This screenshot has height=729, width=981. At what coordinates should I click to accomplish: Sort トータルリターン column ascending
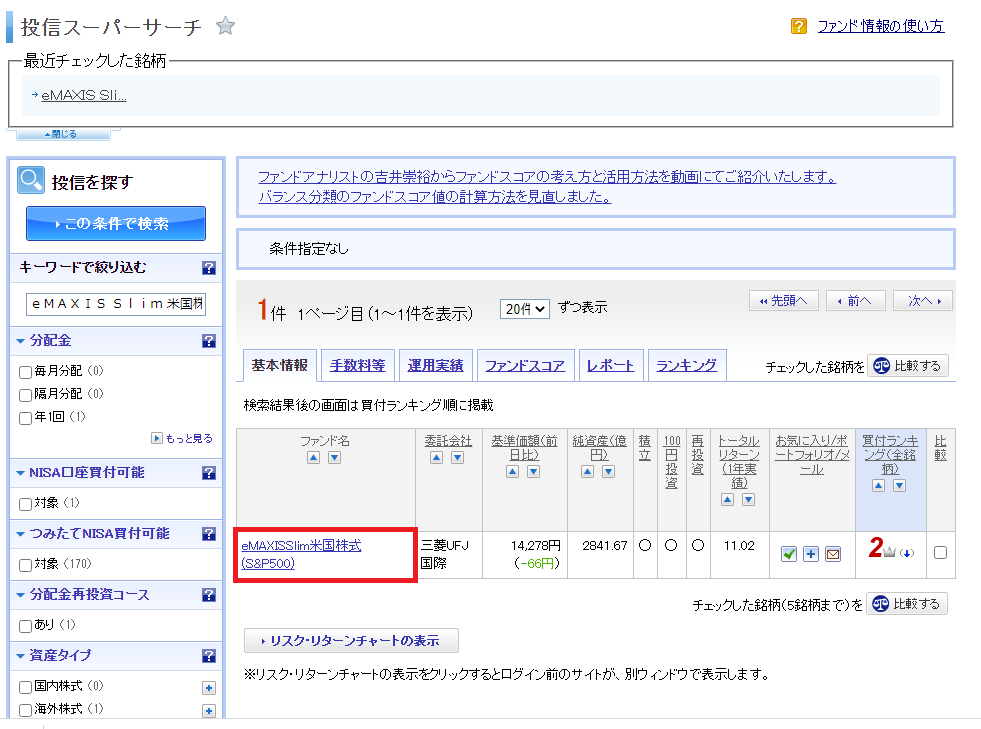(x=727, y=500)
